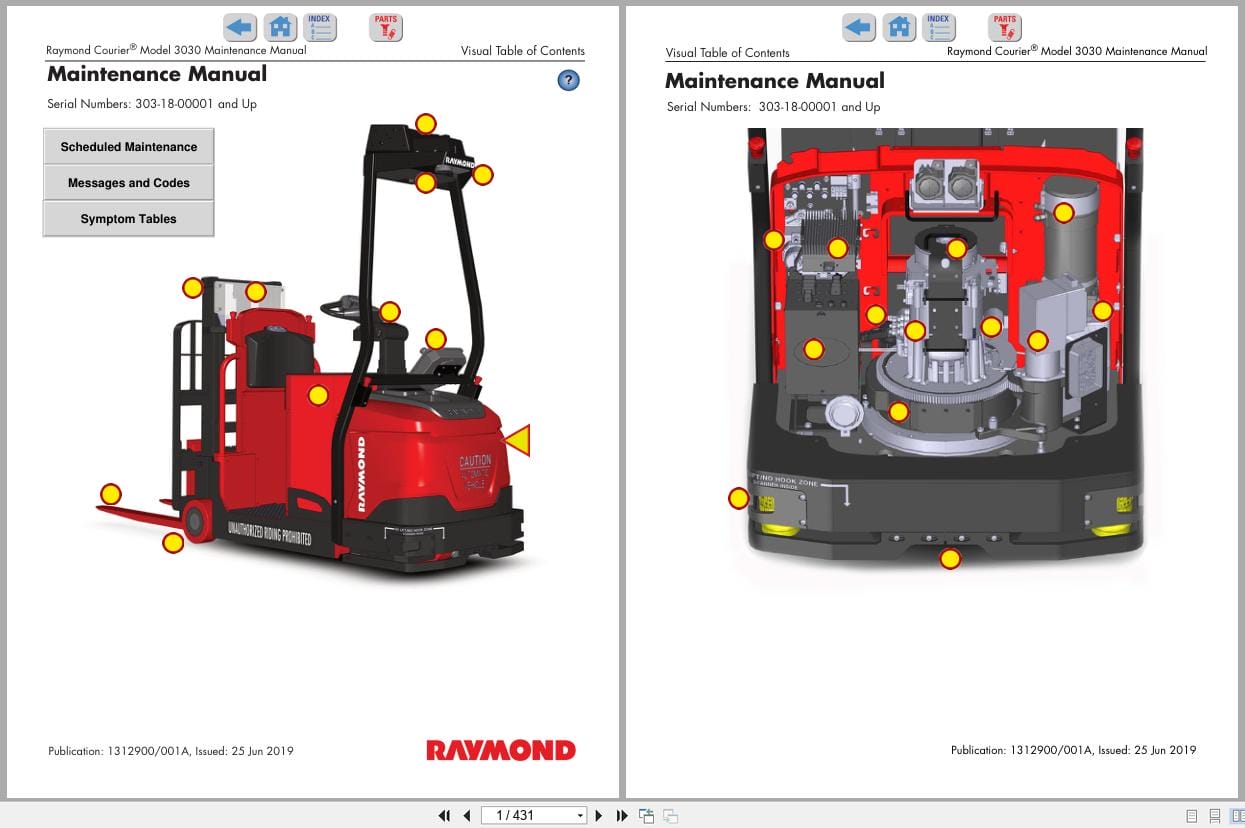
Task: Open the Messages and Codes section
Action: coord(129,182)
